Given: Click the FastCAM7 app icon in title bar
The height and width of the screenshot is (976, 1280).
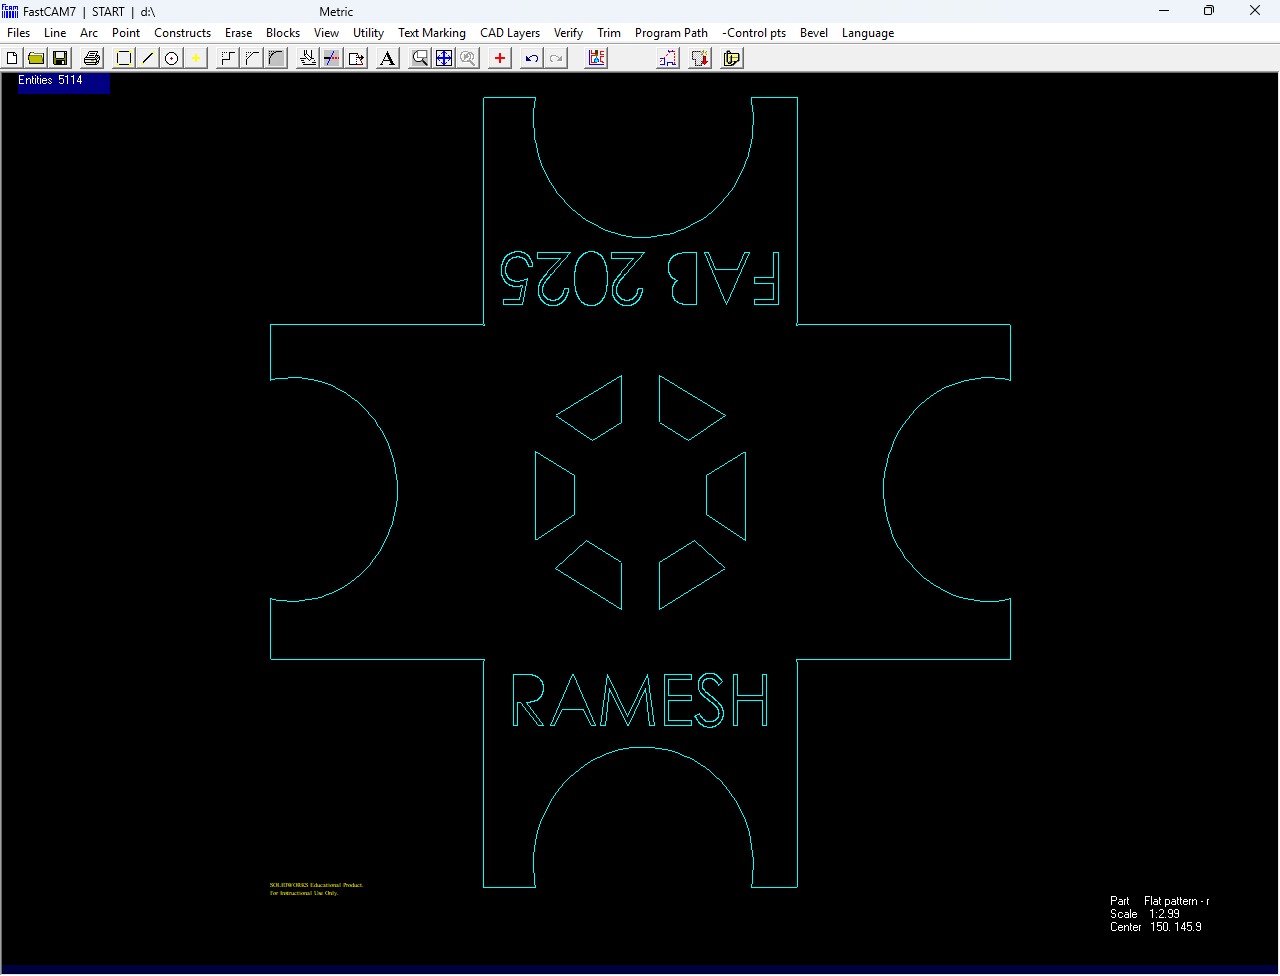Looking at the screenshot, I should click(x=10, y=11).
